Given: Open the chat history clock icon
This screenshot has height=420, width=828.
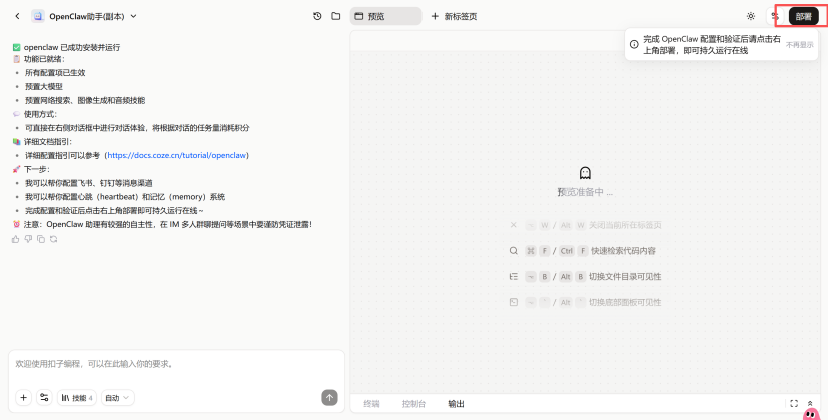Looking at the screenshot, I should [317, 16].
